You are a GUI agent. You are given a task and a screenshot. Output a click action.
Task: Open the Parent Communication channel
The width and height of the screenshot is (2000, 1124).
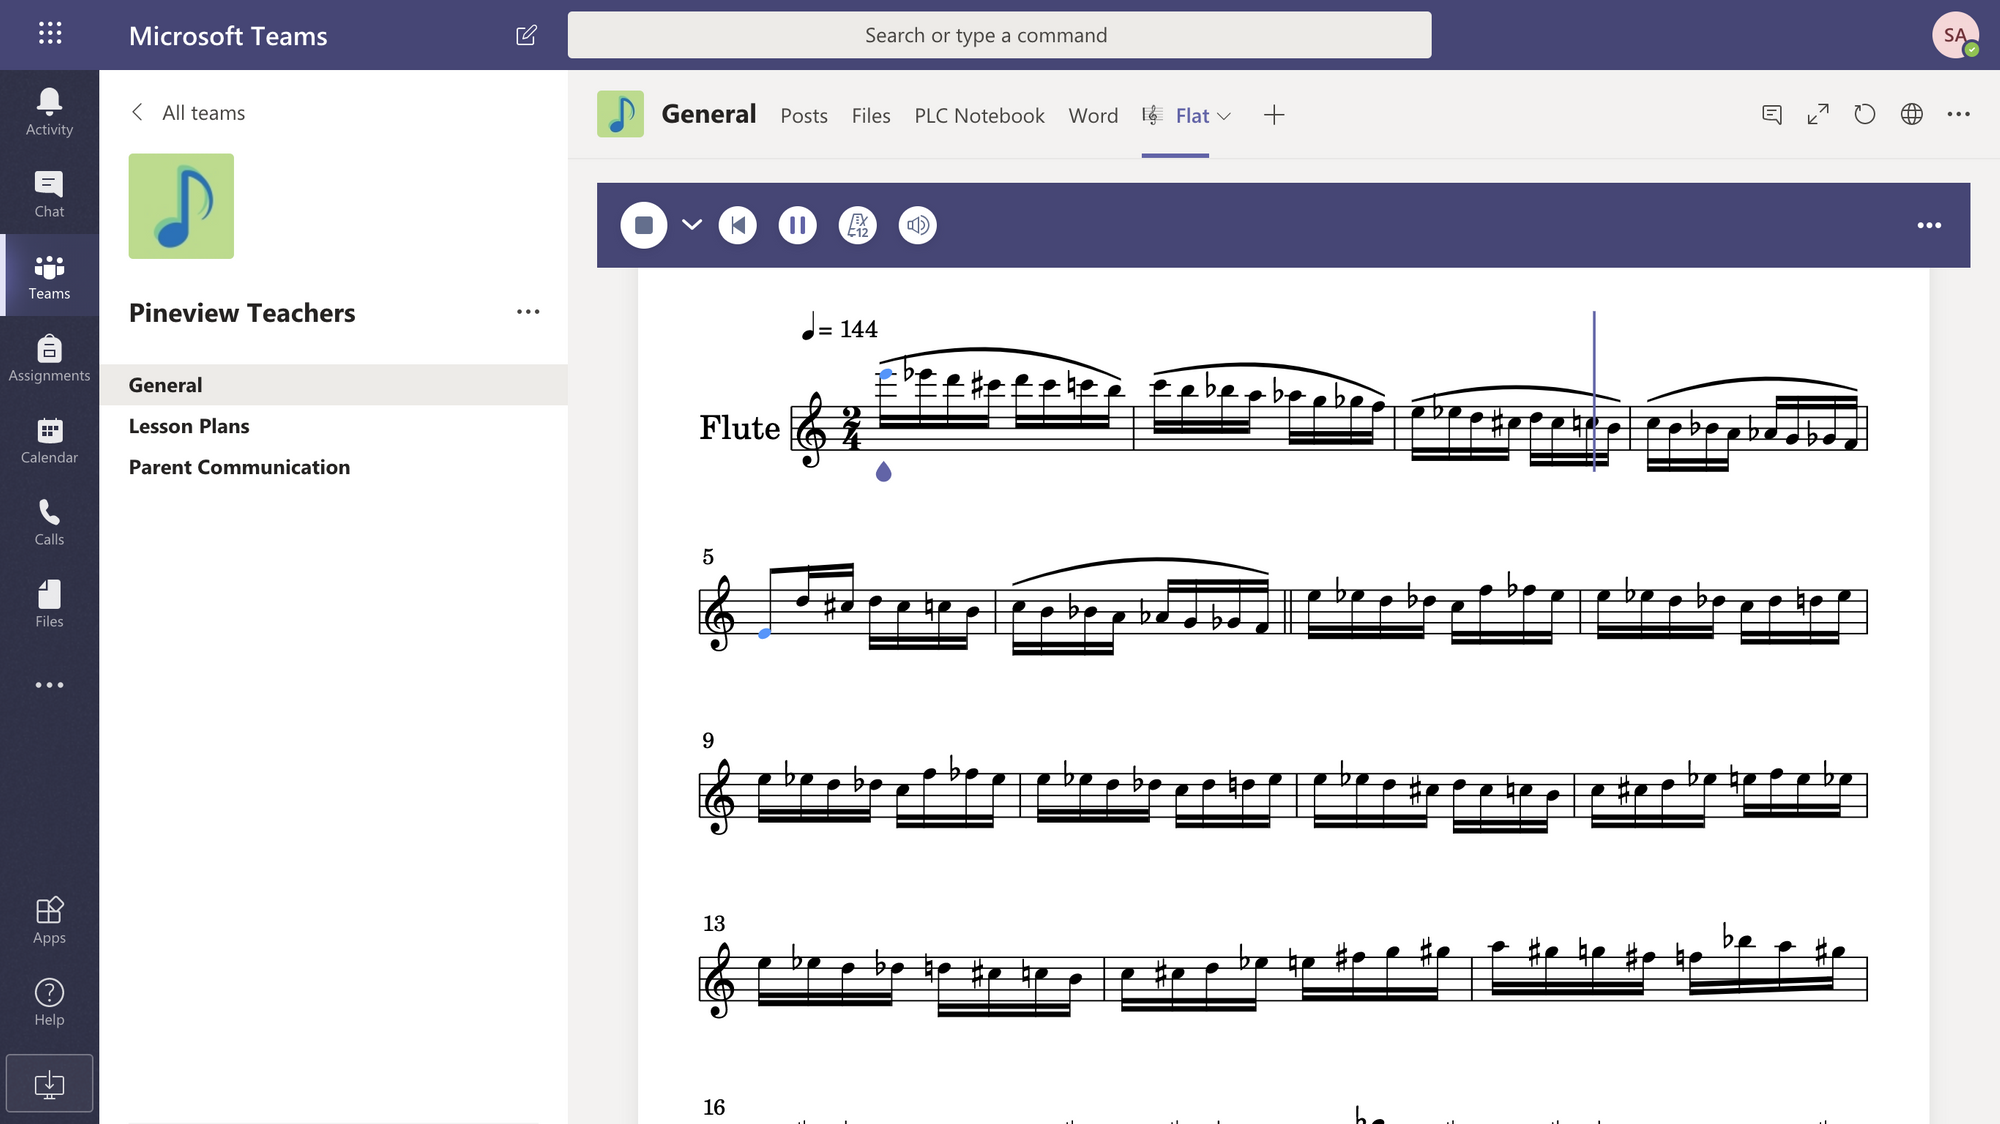(x=239, y=466)
